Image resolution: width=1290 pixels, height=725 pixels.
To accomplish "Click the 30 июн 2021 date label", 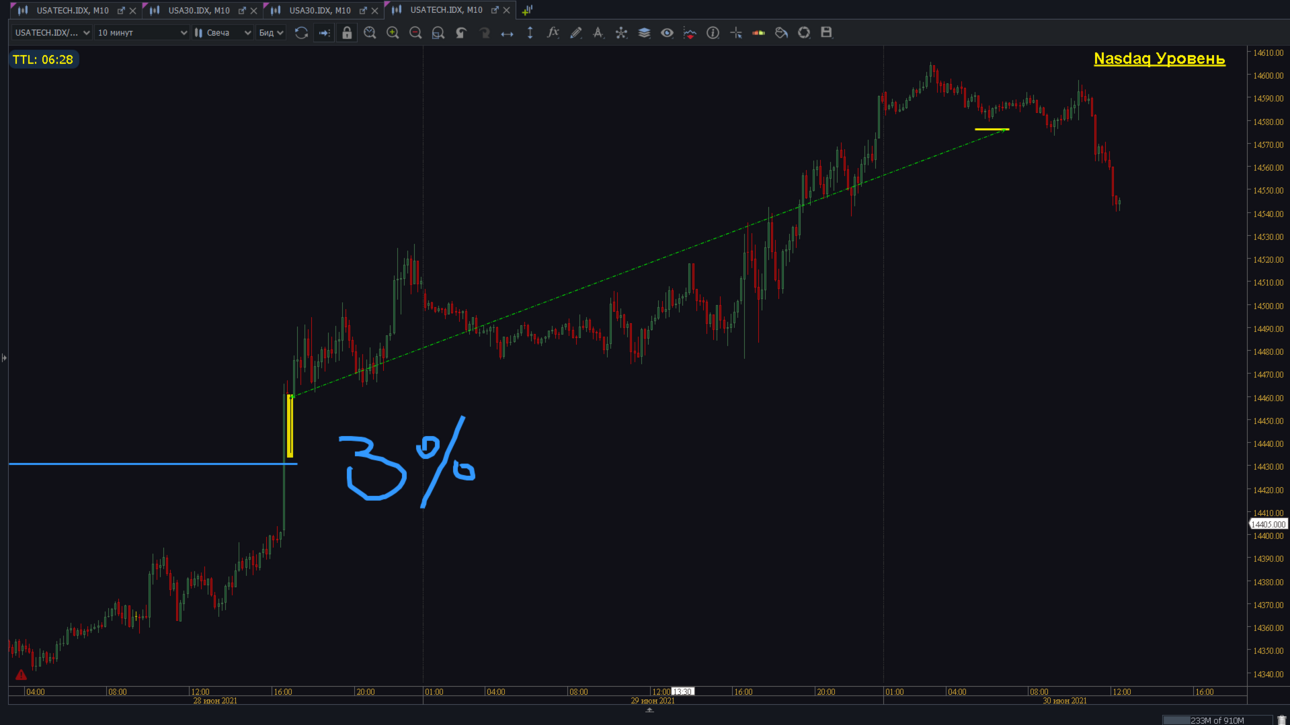I will [x=1064, y=701].
